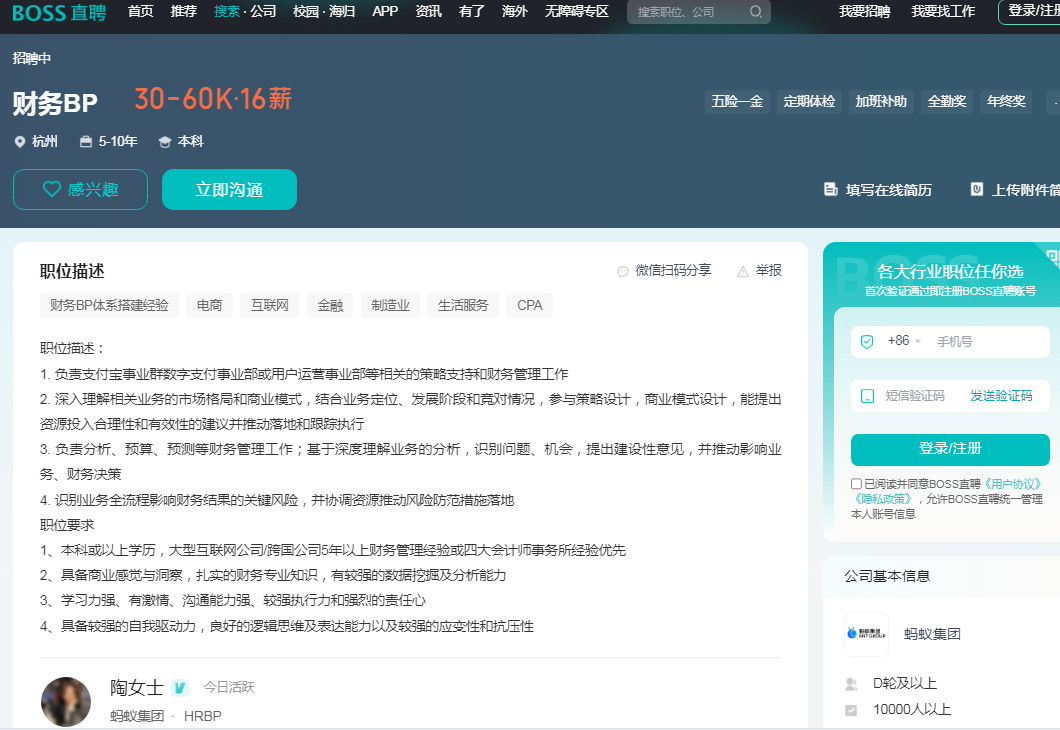This screenshot has width=1060, height=730.
Task: Click the 全勤奖 benefit tag
Action: pyautogui.click(x=946, y=101)
